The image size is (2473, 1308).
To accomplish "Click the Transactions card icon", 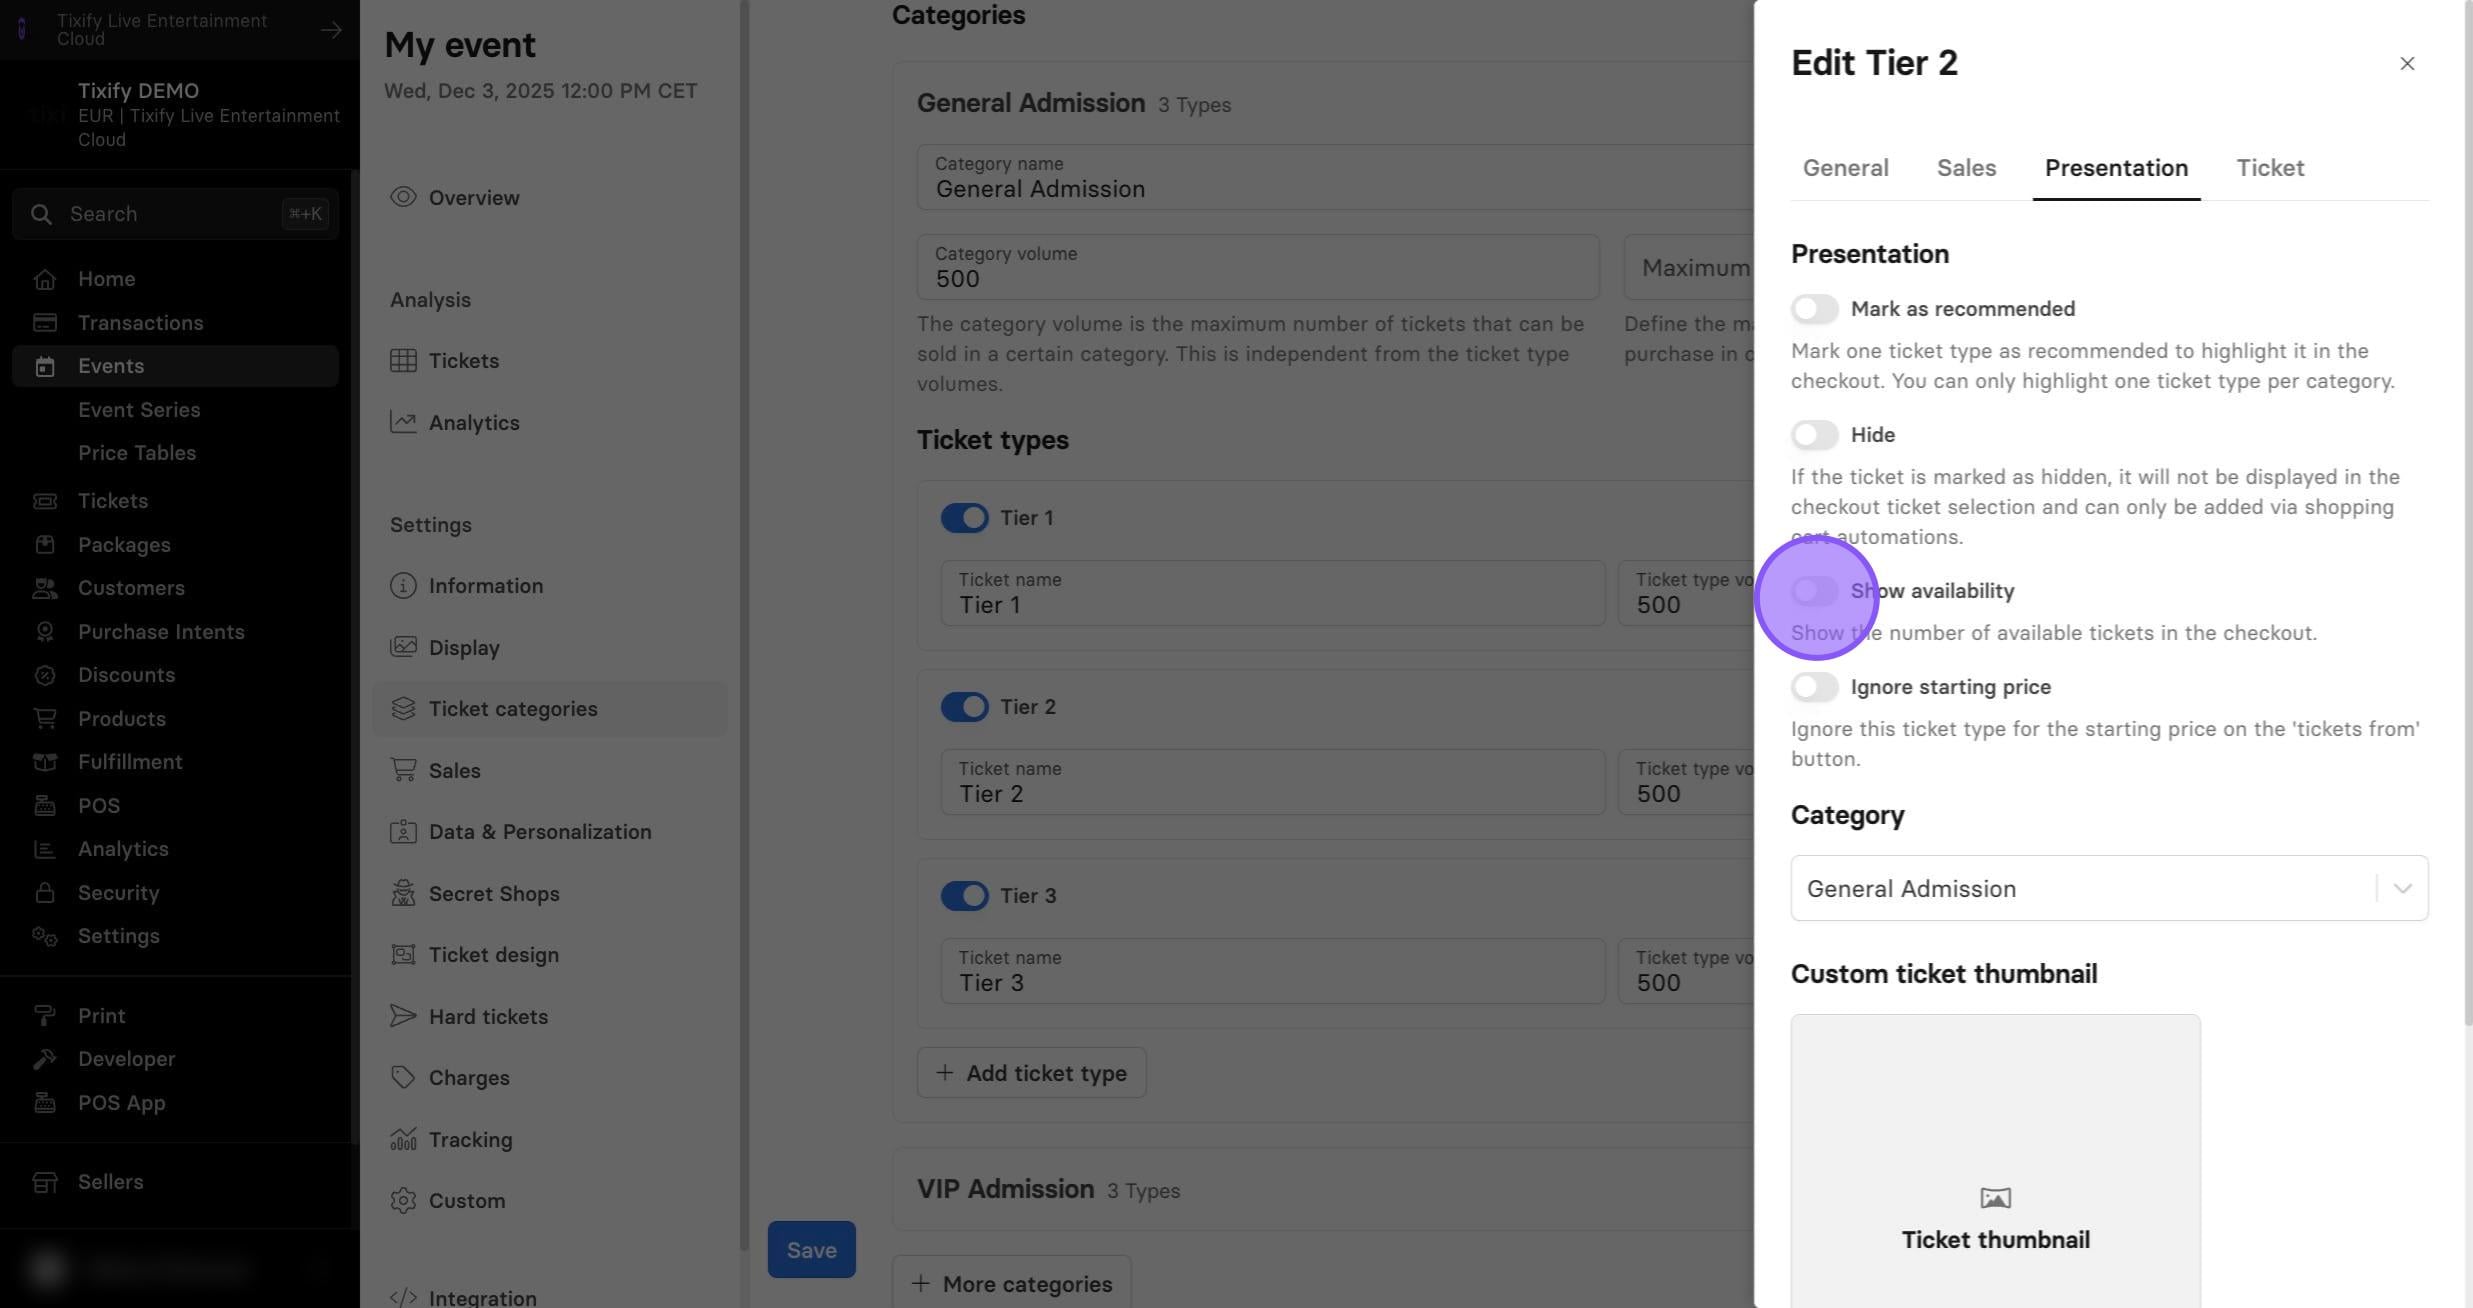I will tap(44, 323).
